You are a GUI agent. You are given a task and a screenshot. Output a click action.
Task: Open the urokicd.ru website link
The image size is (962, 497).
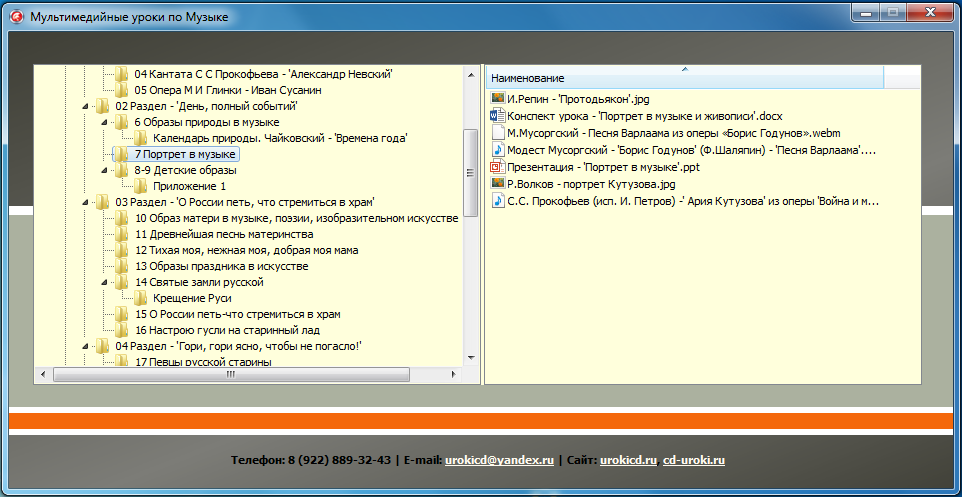[x=629, y=460]
